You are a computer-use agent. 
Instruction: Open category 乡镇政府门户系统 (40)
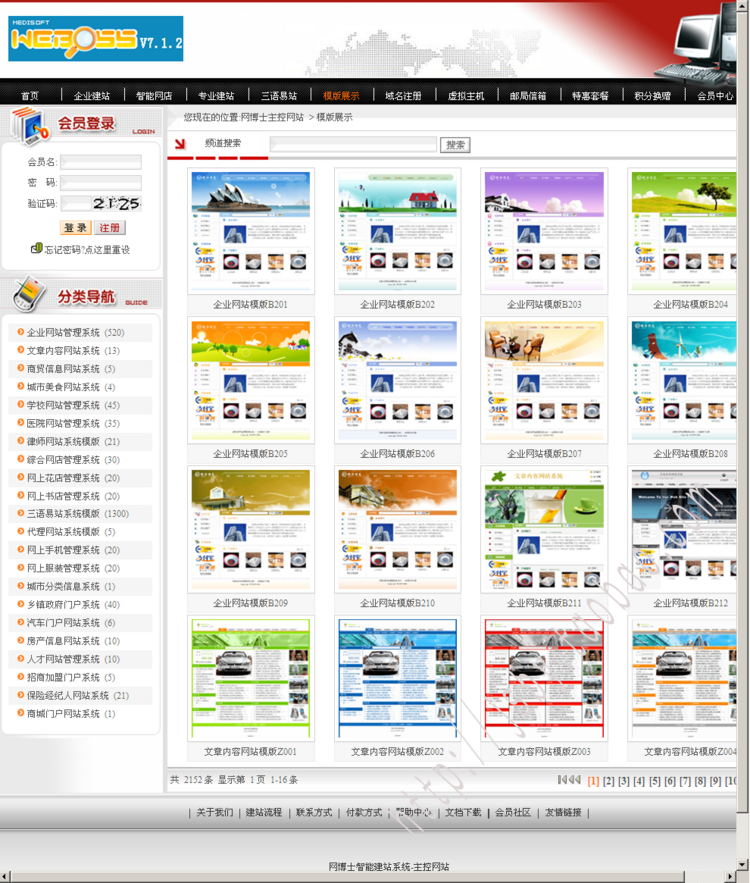tap(73, 604)
